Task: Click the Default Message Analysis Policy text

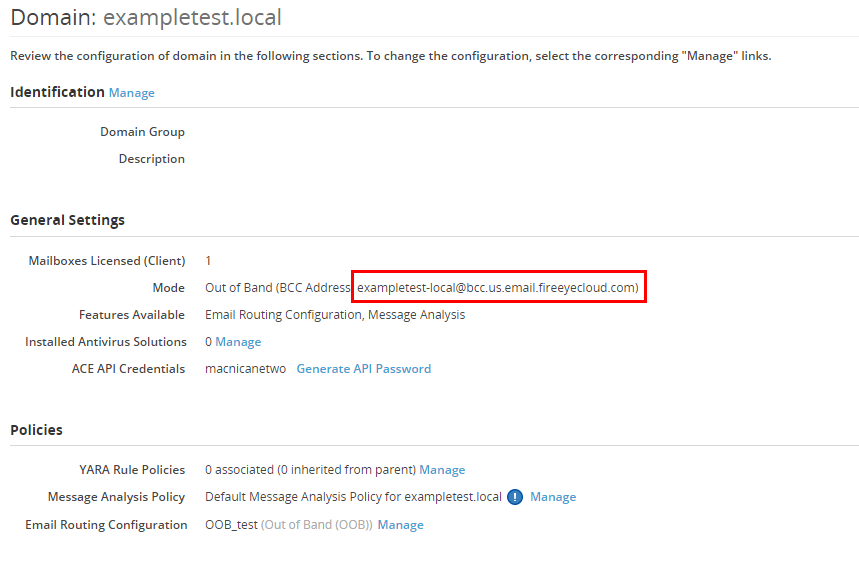Action: tap(353, 497)
